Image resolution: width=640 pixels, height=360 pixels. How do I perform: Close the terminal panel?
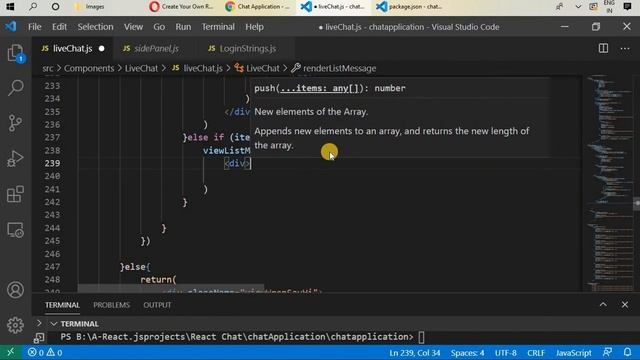[x=625, y=304]
